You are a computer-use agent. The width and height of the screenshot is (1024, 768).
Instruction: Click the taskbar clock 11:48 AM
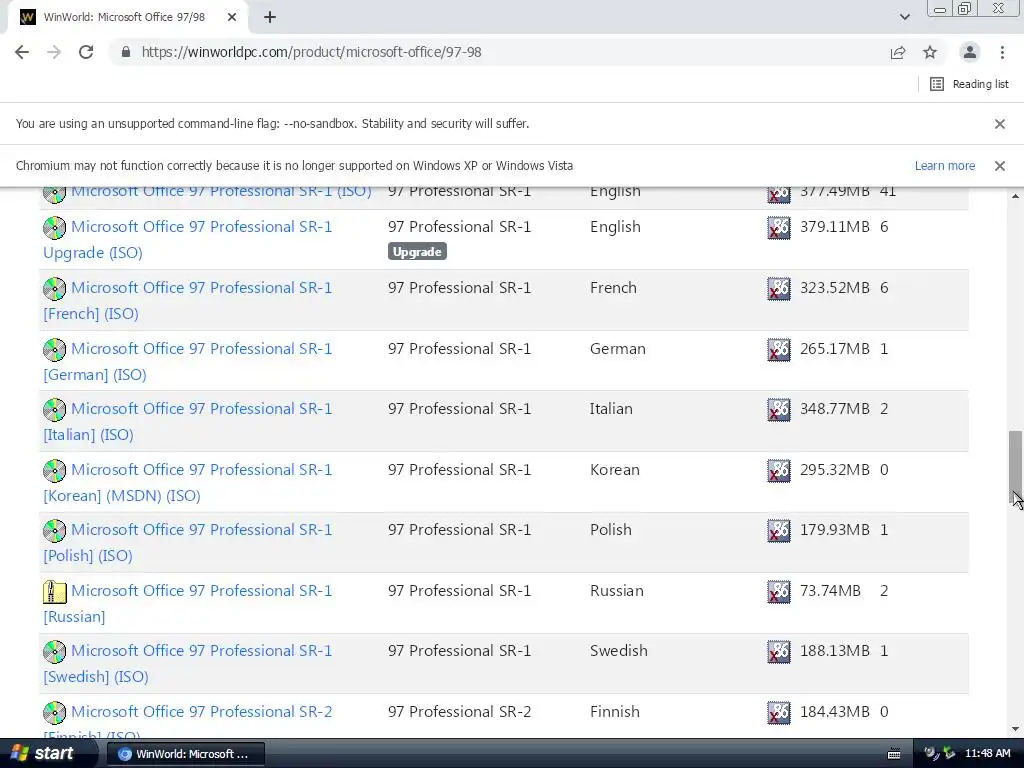pos(987,753)
